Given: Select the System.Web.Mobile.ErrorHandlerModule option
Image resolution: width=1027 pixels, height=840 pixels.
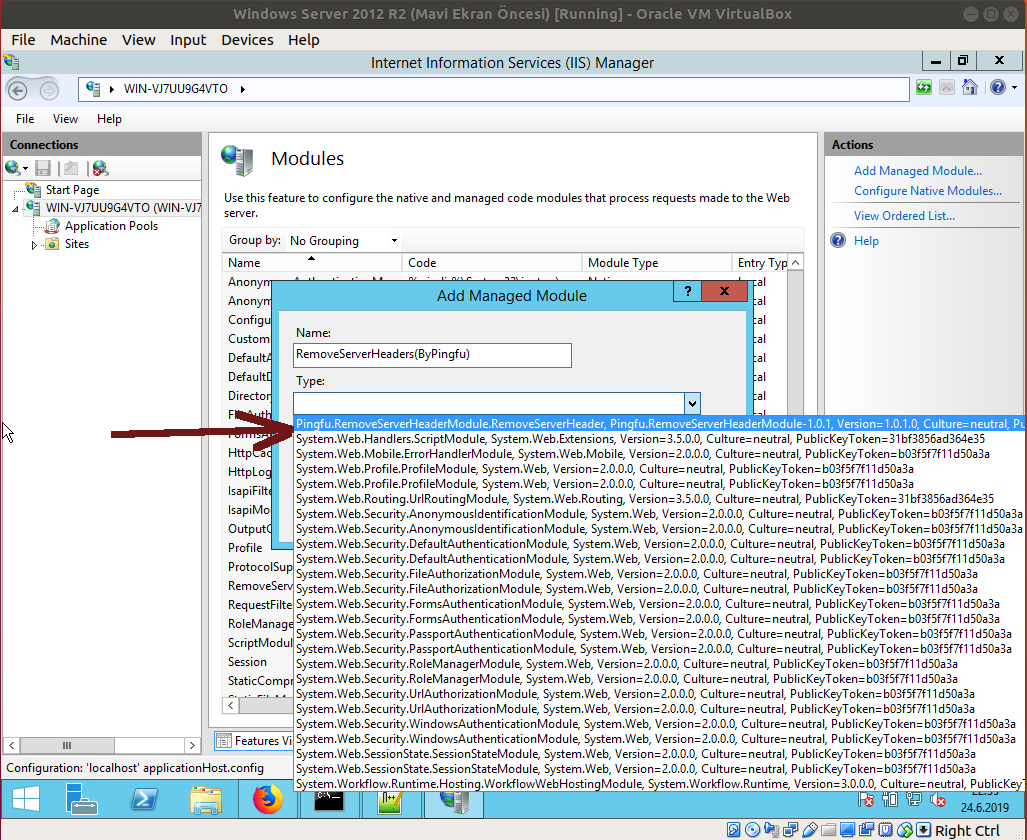Looking at the screenshot, I should coord(660,454).
